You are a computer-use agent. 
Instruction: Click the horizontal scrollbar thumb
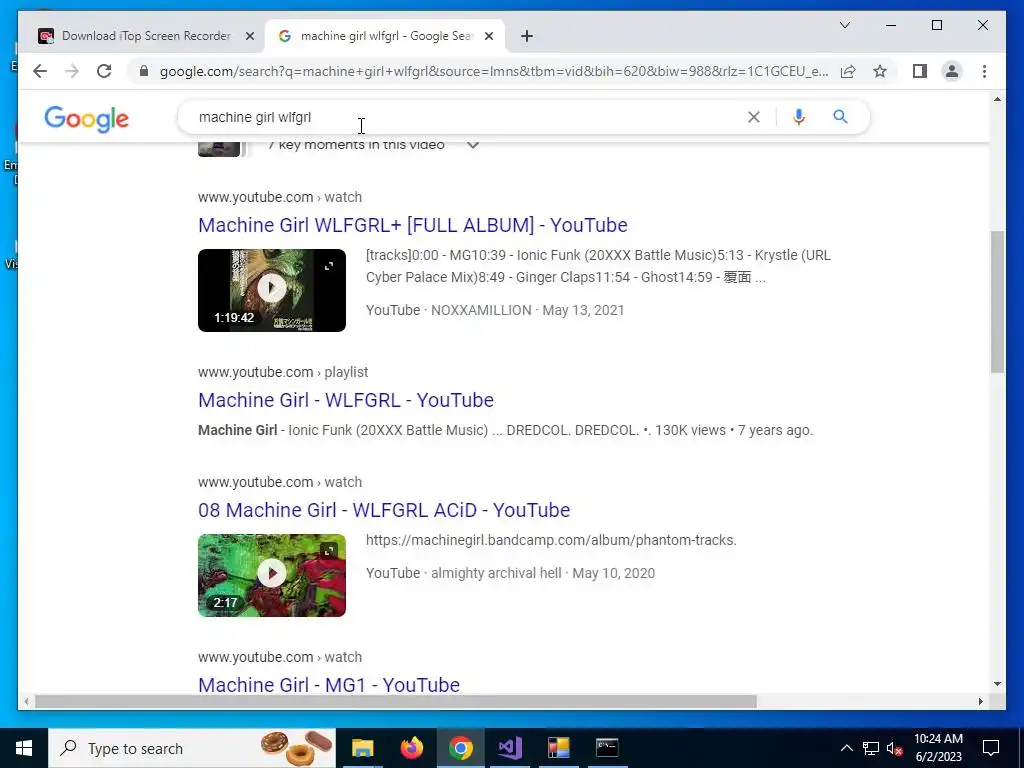click(396, 701)
